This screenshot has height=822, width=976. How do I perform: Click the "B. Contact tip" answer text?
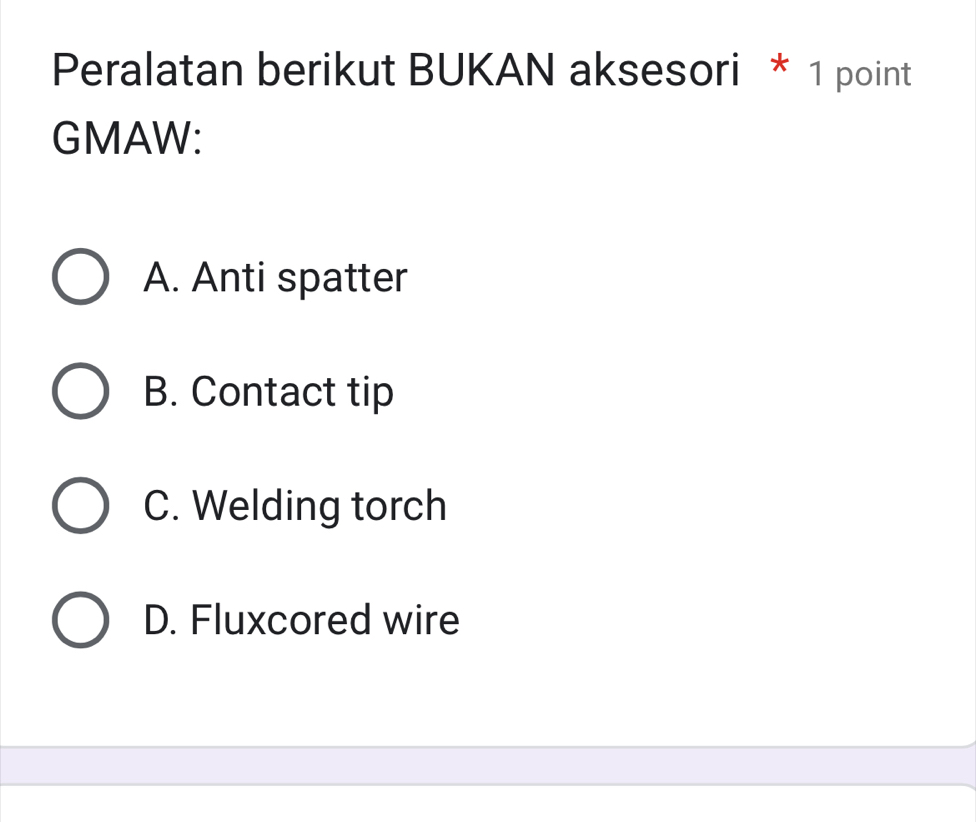click(268, 391)
